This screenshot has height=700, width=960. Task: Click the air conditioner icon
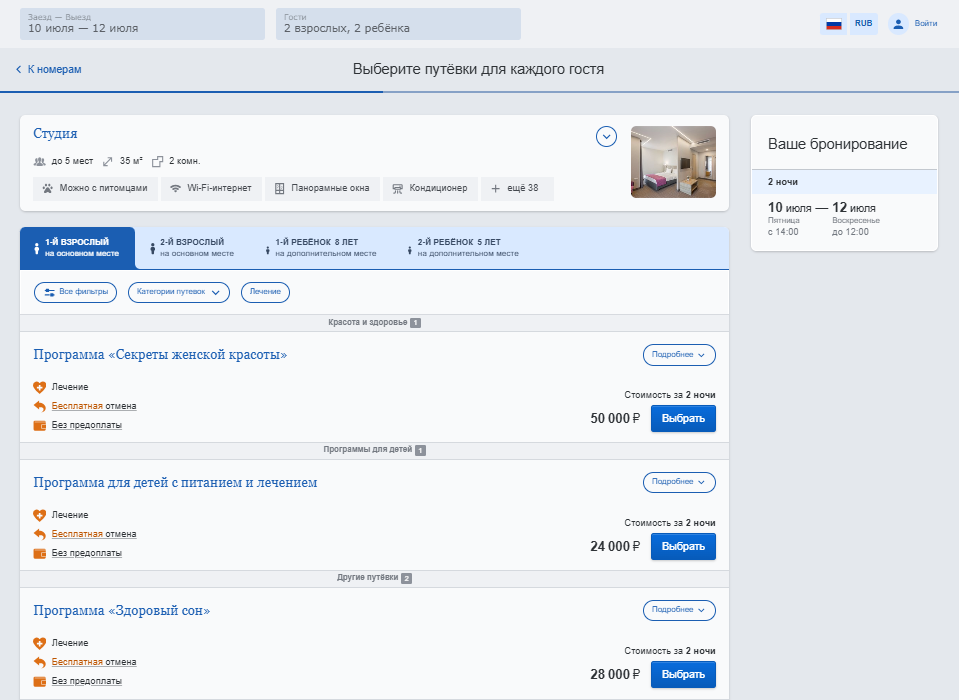[x=397, y=189]
